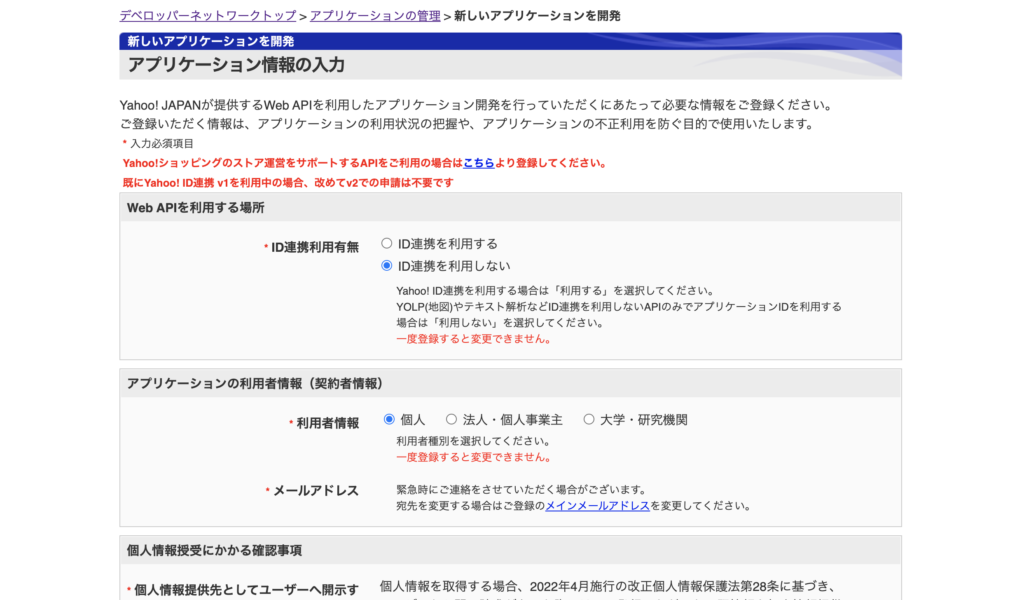
Task: Click the アプリケーションの利用者情報（契約者情報） section header
Action: click(x=255, y=383)
